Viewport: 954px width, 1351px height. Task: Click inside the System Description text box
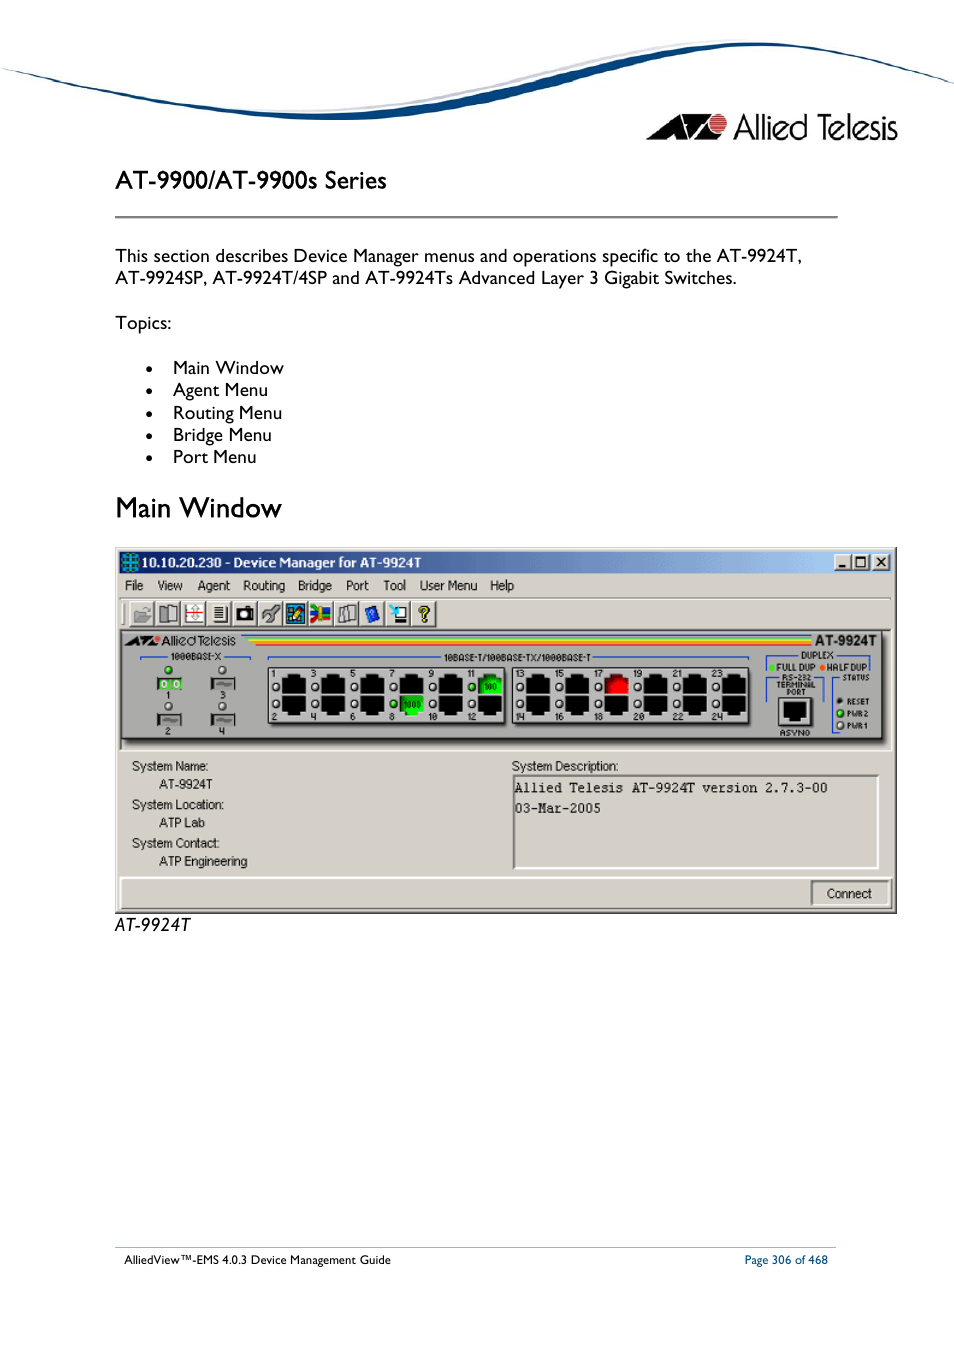(696, 822)
